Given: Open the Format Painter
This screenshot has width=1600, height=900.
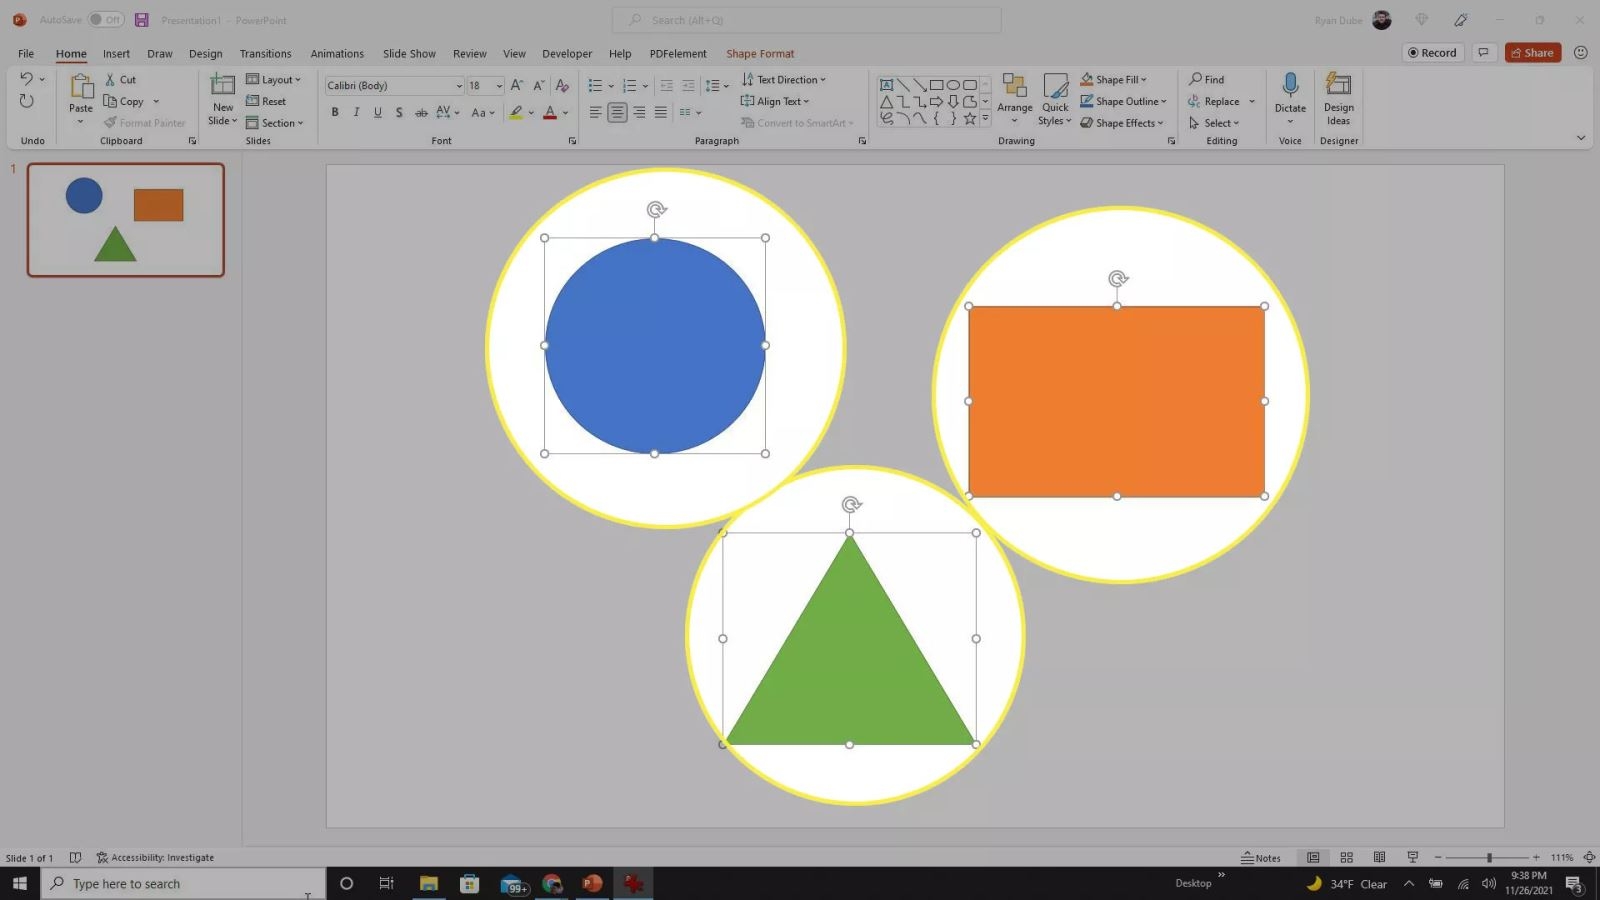Looking at the screenshot, I should (145, 122).
